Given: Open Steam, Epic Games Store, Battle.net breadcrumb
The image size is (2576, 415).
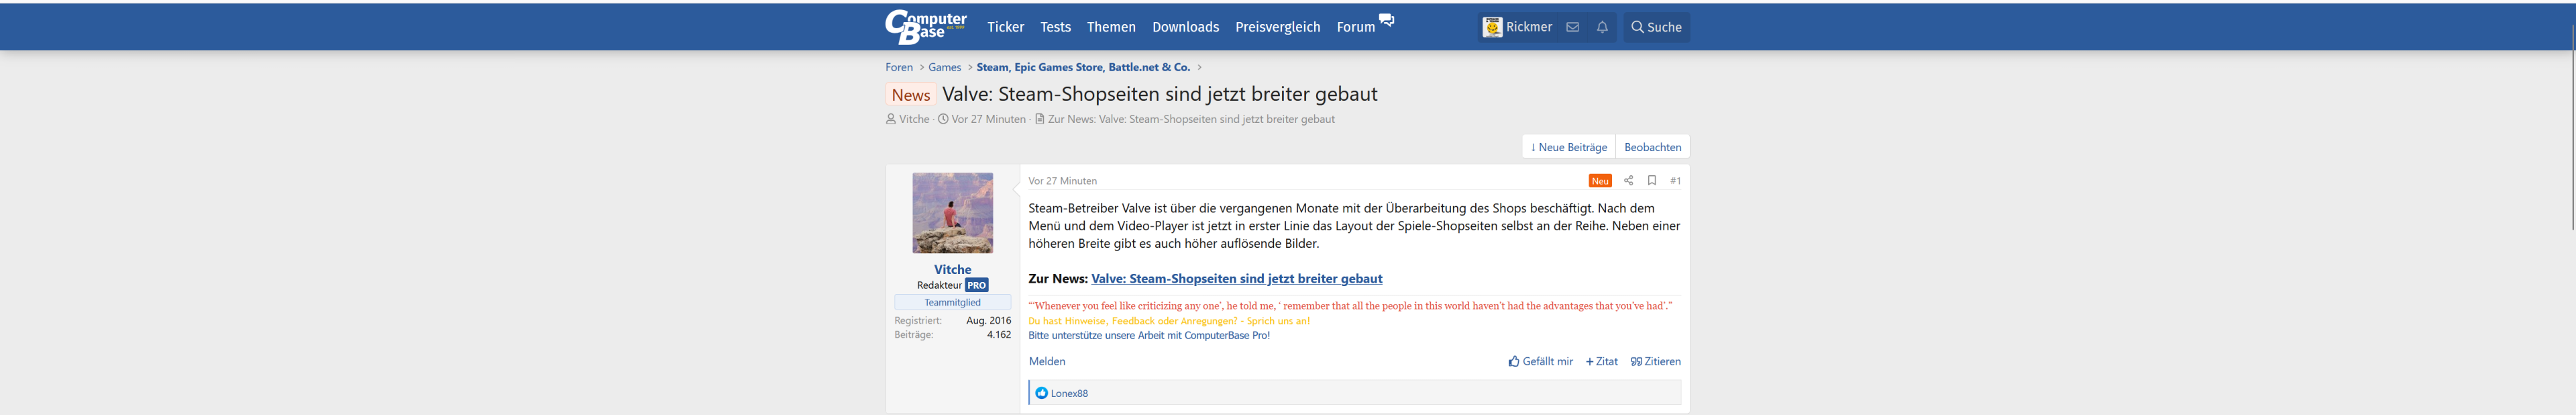Looking at the screenshot, I should pyautogui.click(x=1083, y=67).
